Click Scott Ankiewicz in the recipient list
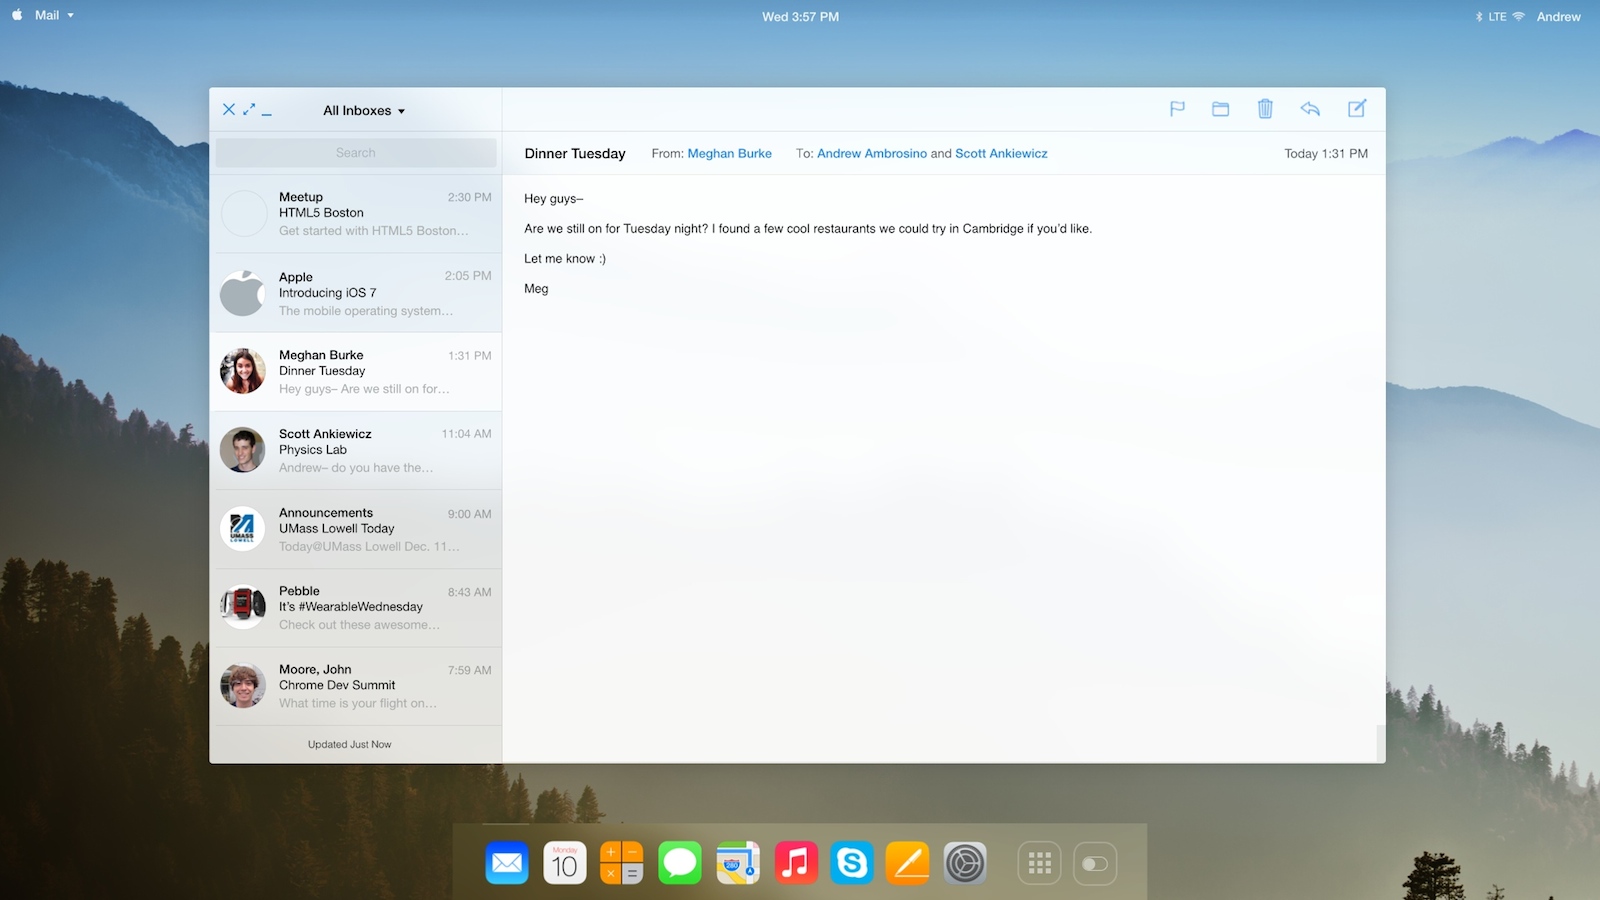The height and width of the screenshot is (900, 1600). pos(1001,153)
